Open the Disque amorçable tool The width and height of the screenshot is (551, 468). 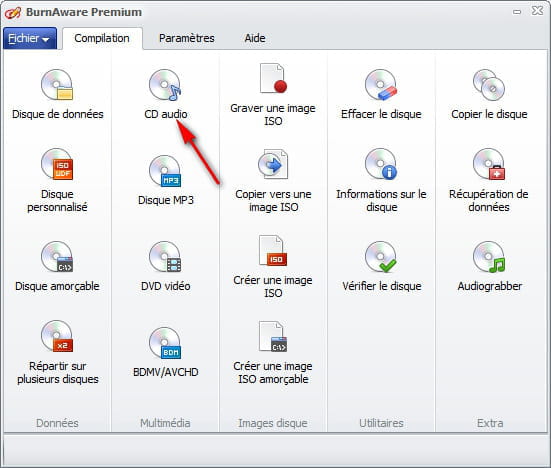point(57,266)
